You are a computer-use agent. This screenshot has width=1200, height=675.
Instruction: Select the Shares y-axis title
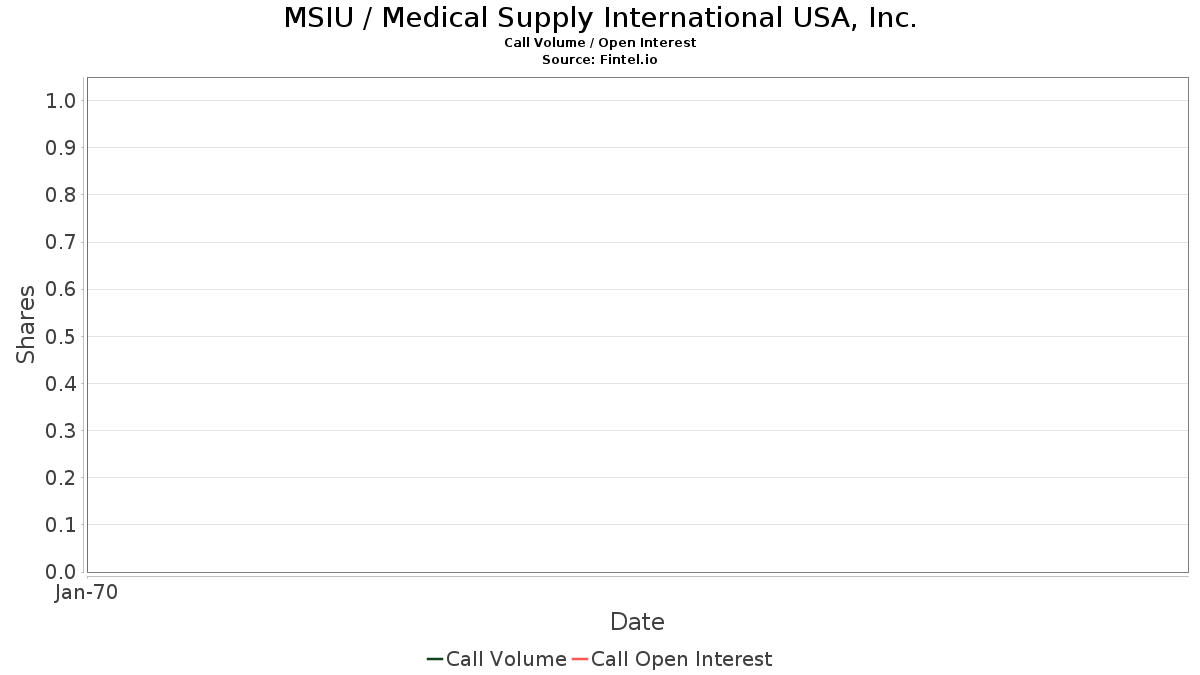pyautogui.click(x=26, y=324)
